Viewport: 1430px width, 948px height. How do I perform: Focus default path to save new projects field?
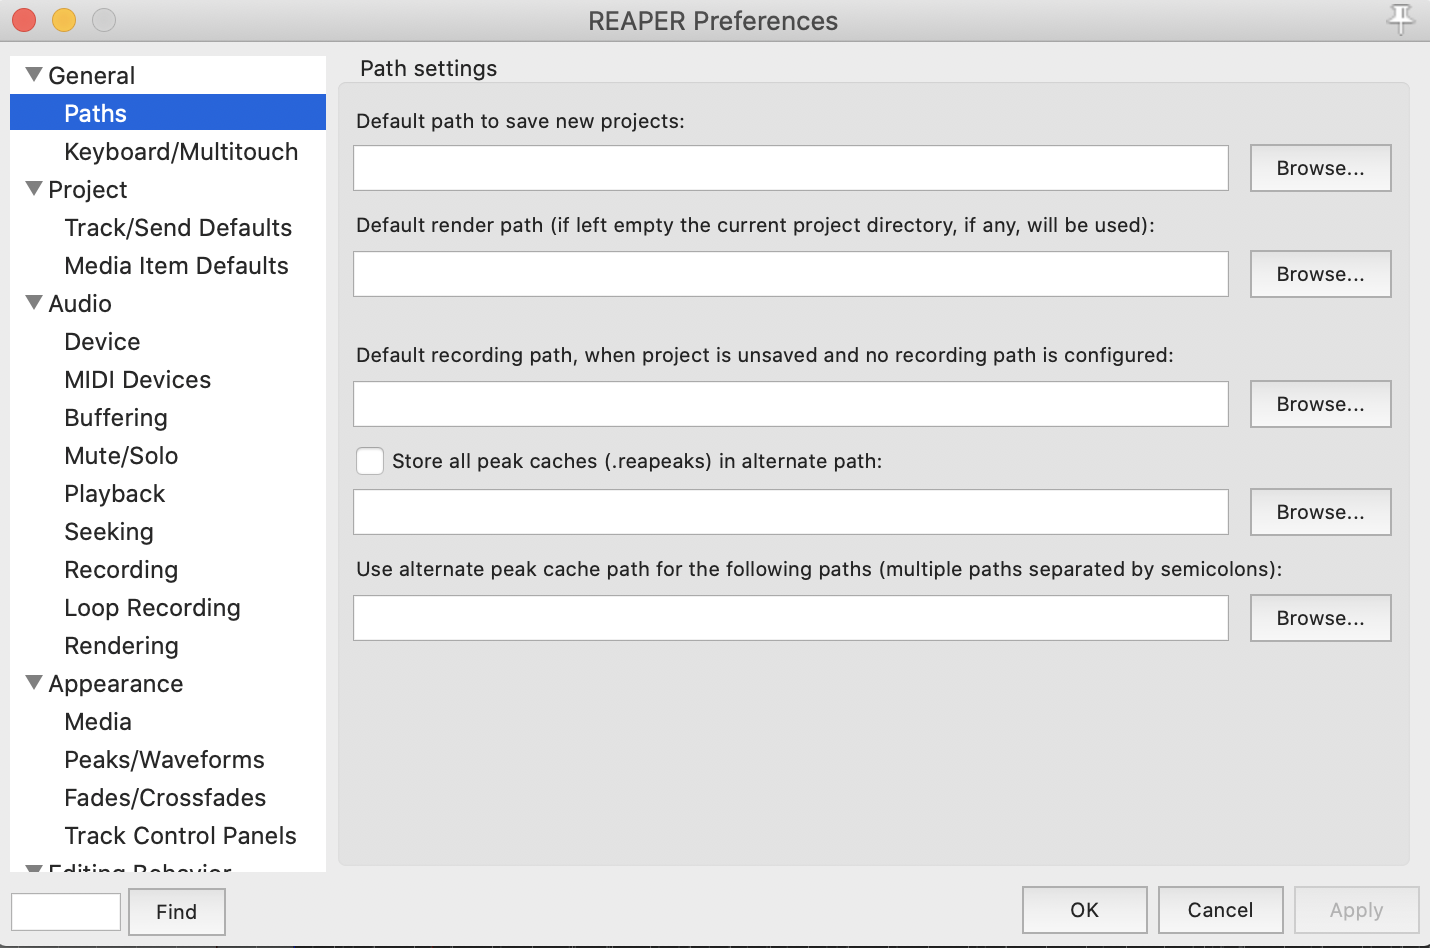pos(791,168)
